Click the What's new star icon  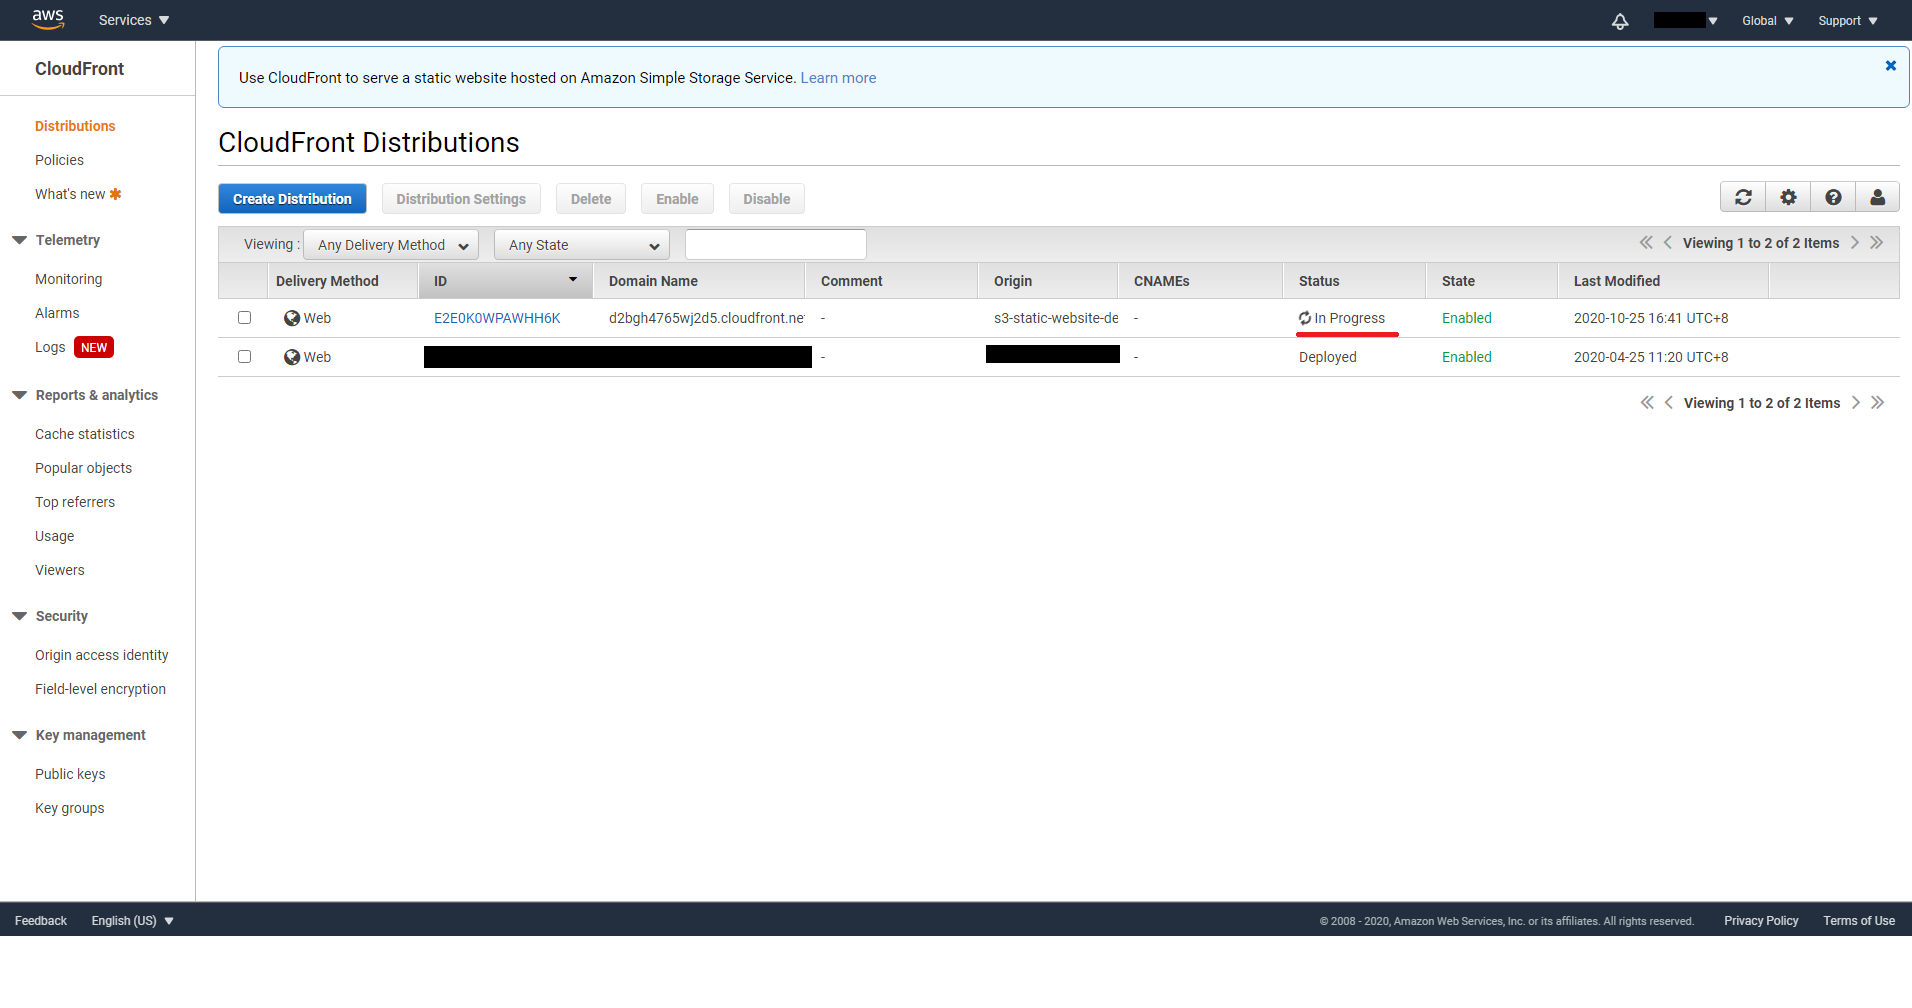(115, 194)
